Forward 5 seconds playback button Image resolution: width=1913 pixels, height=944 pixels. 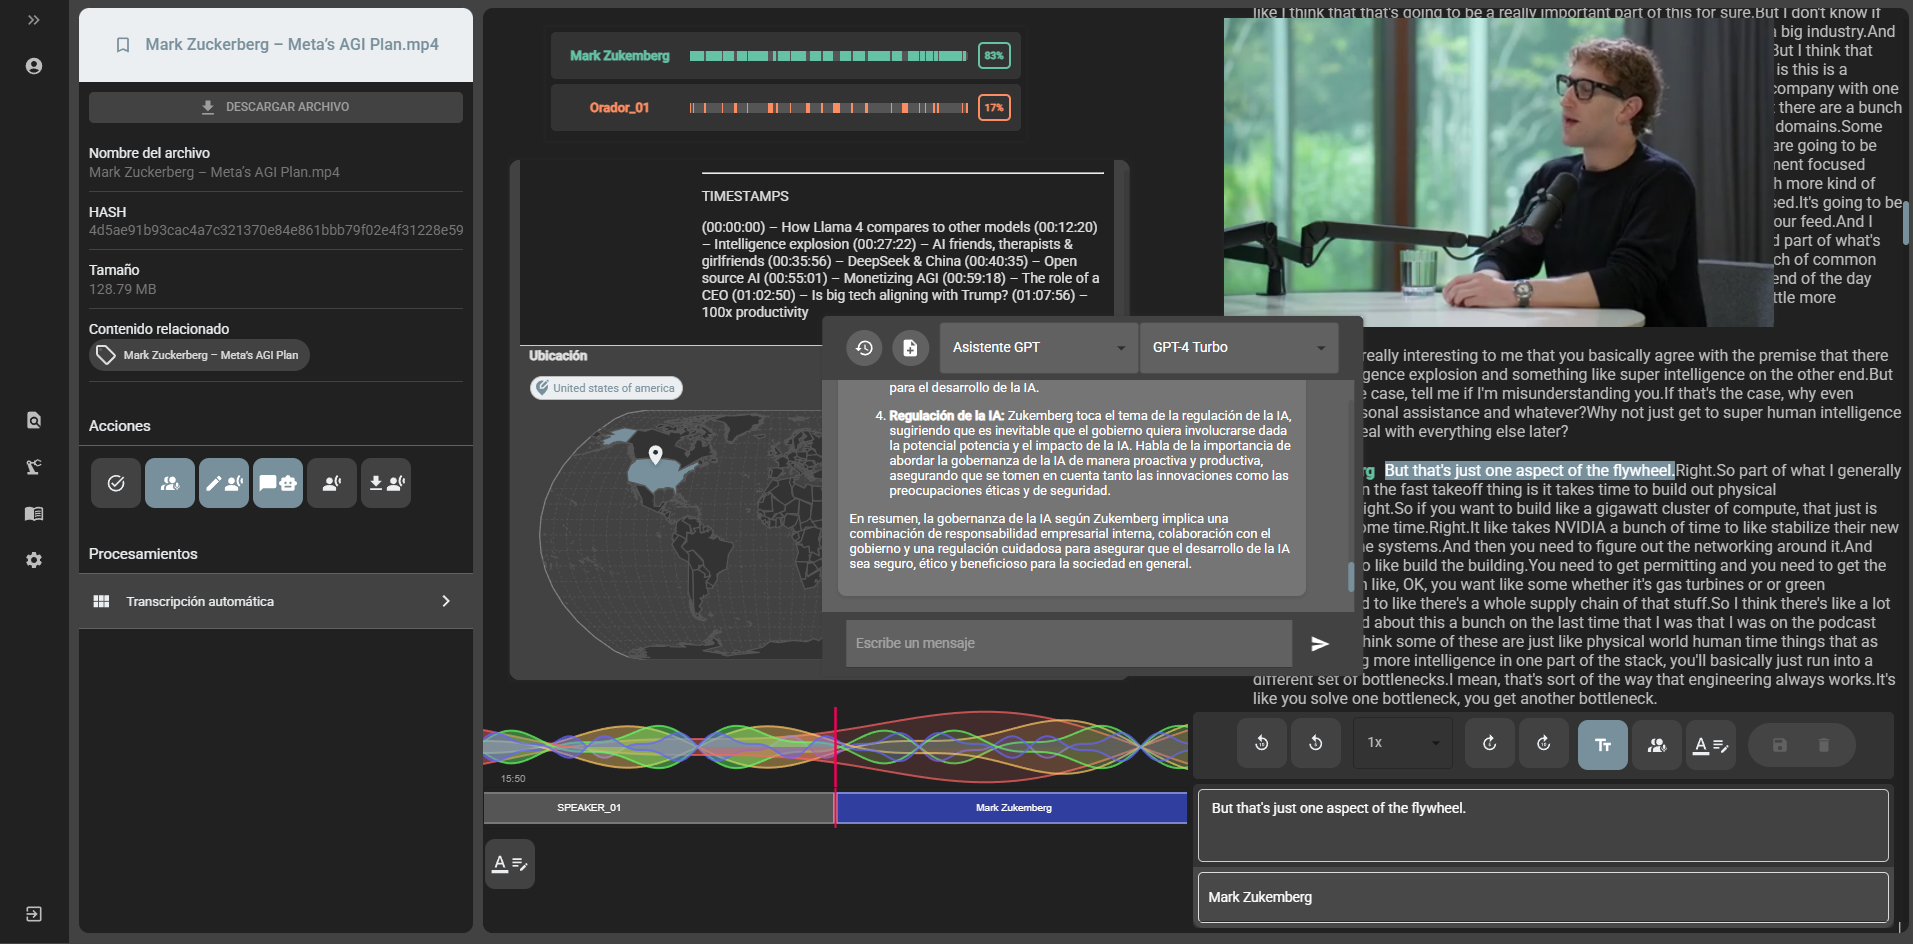1490,744
